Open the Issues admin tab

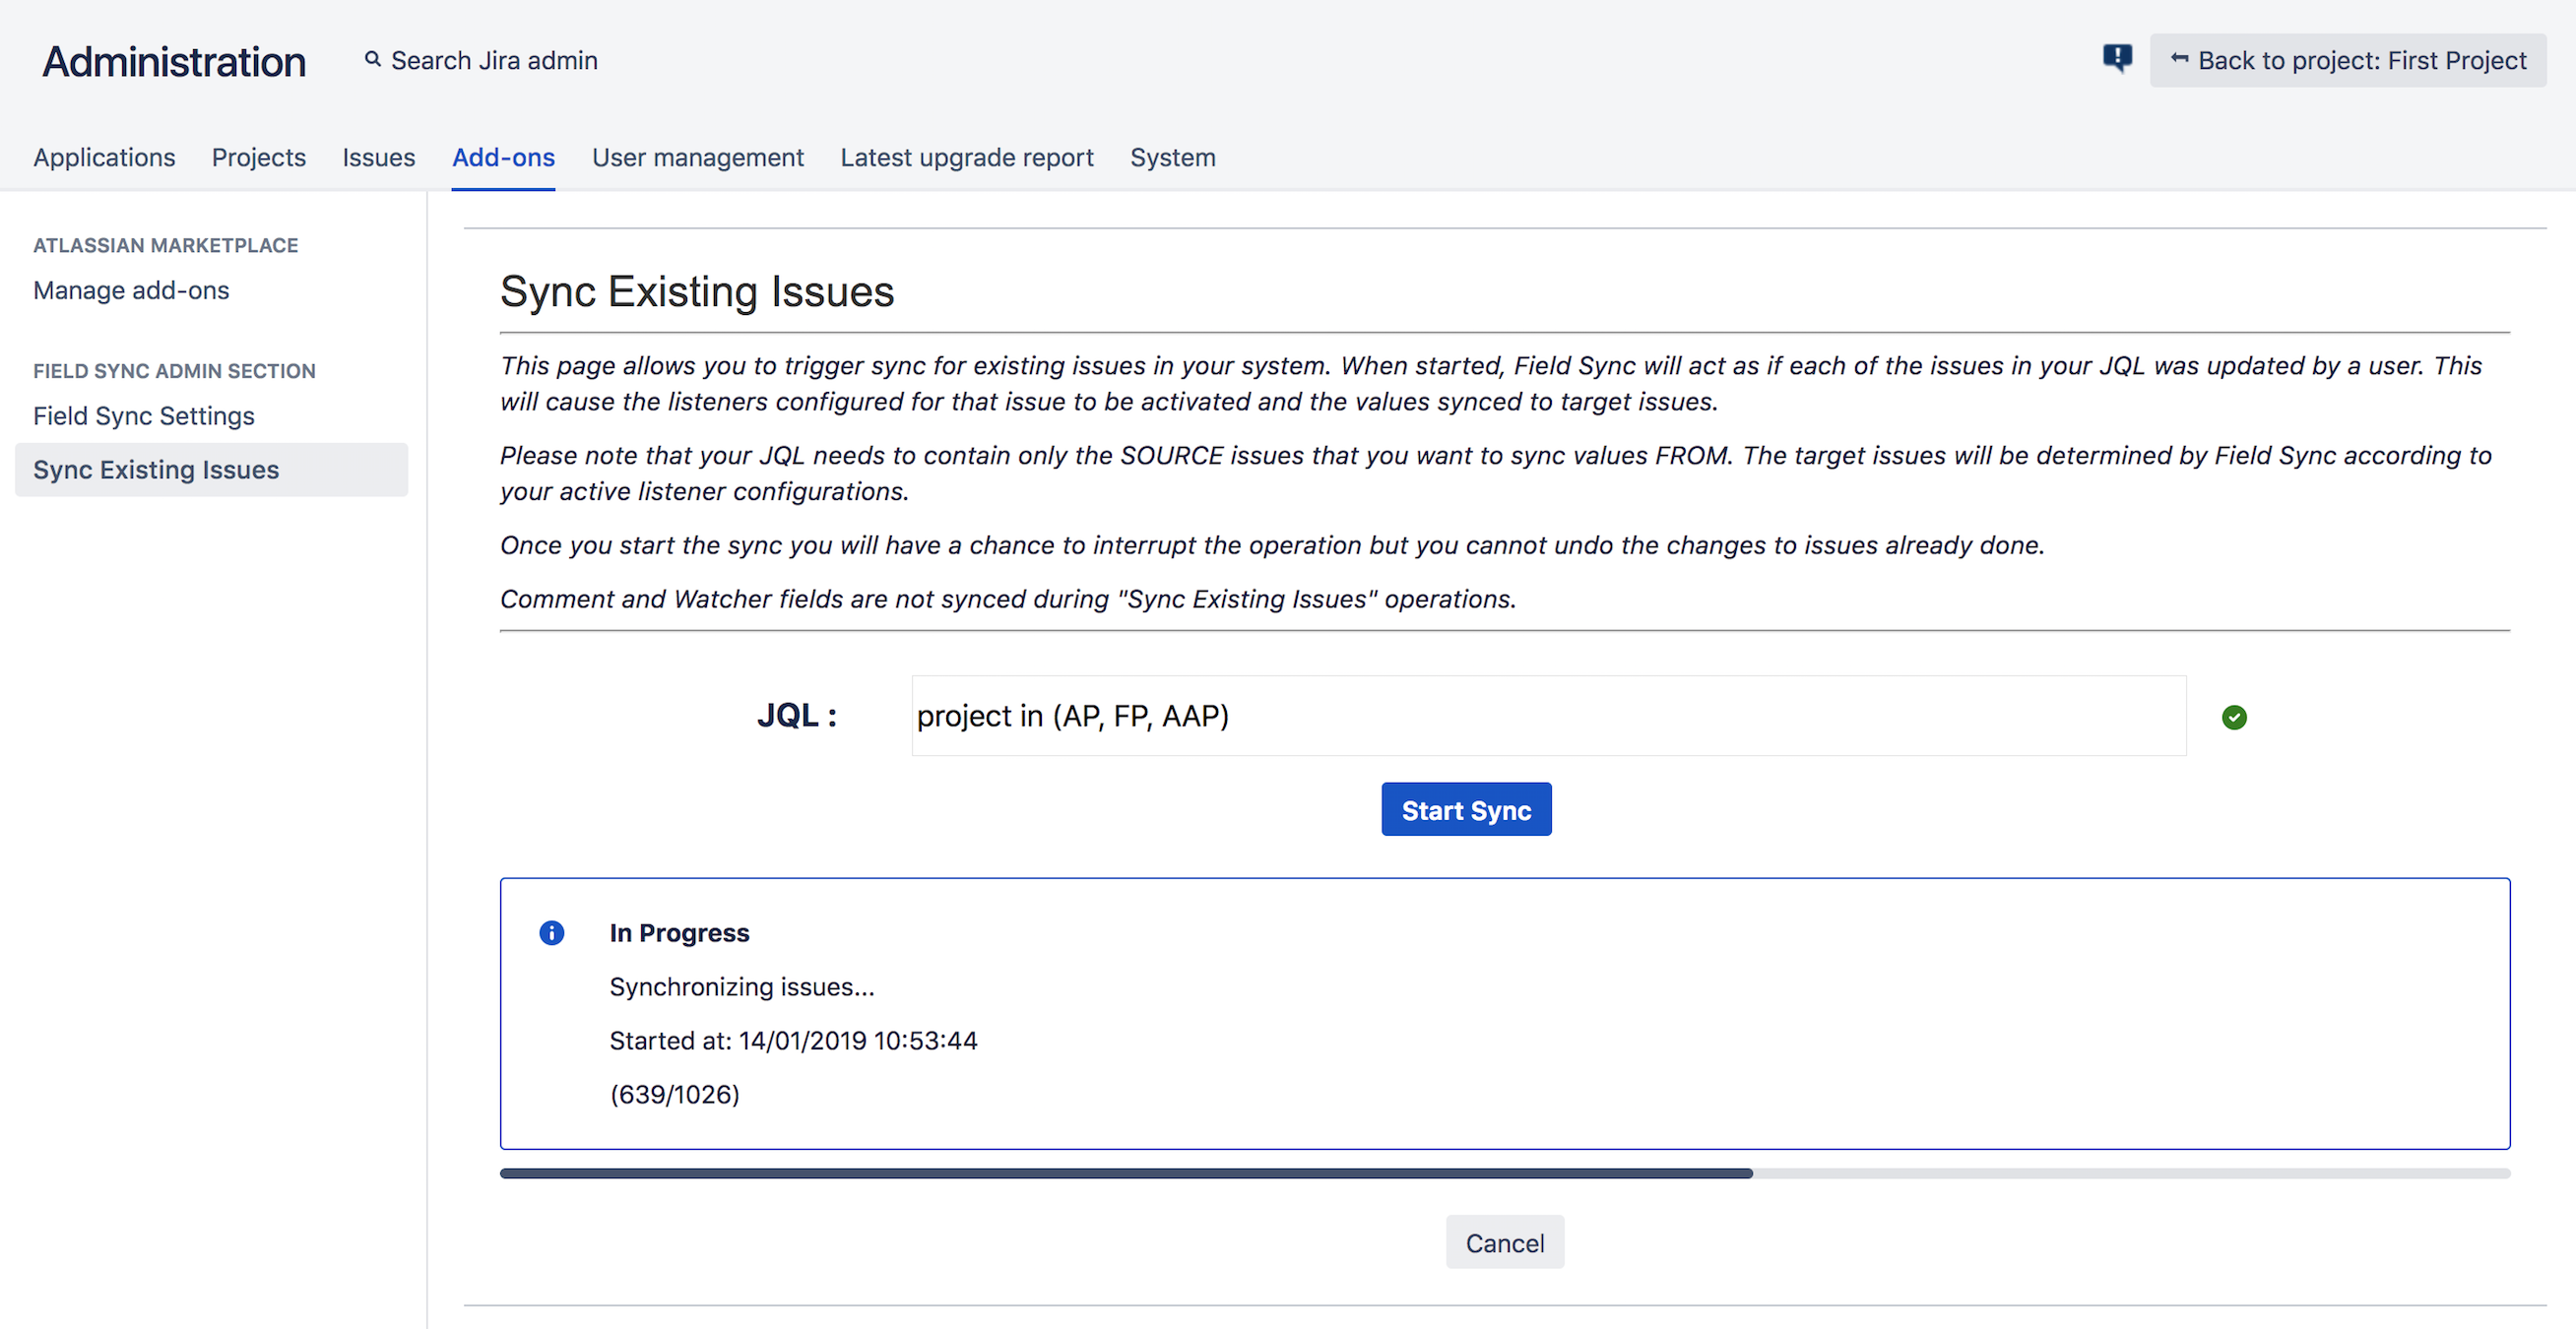pos(378,157)
